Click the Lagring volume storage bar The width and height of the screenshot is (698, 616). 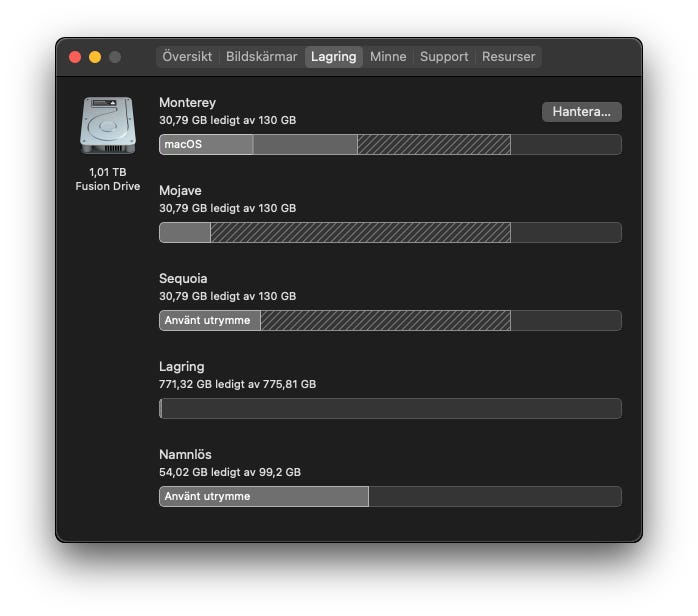click(x=390, y=409)
